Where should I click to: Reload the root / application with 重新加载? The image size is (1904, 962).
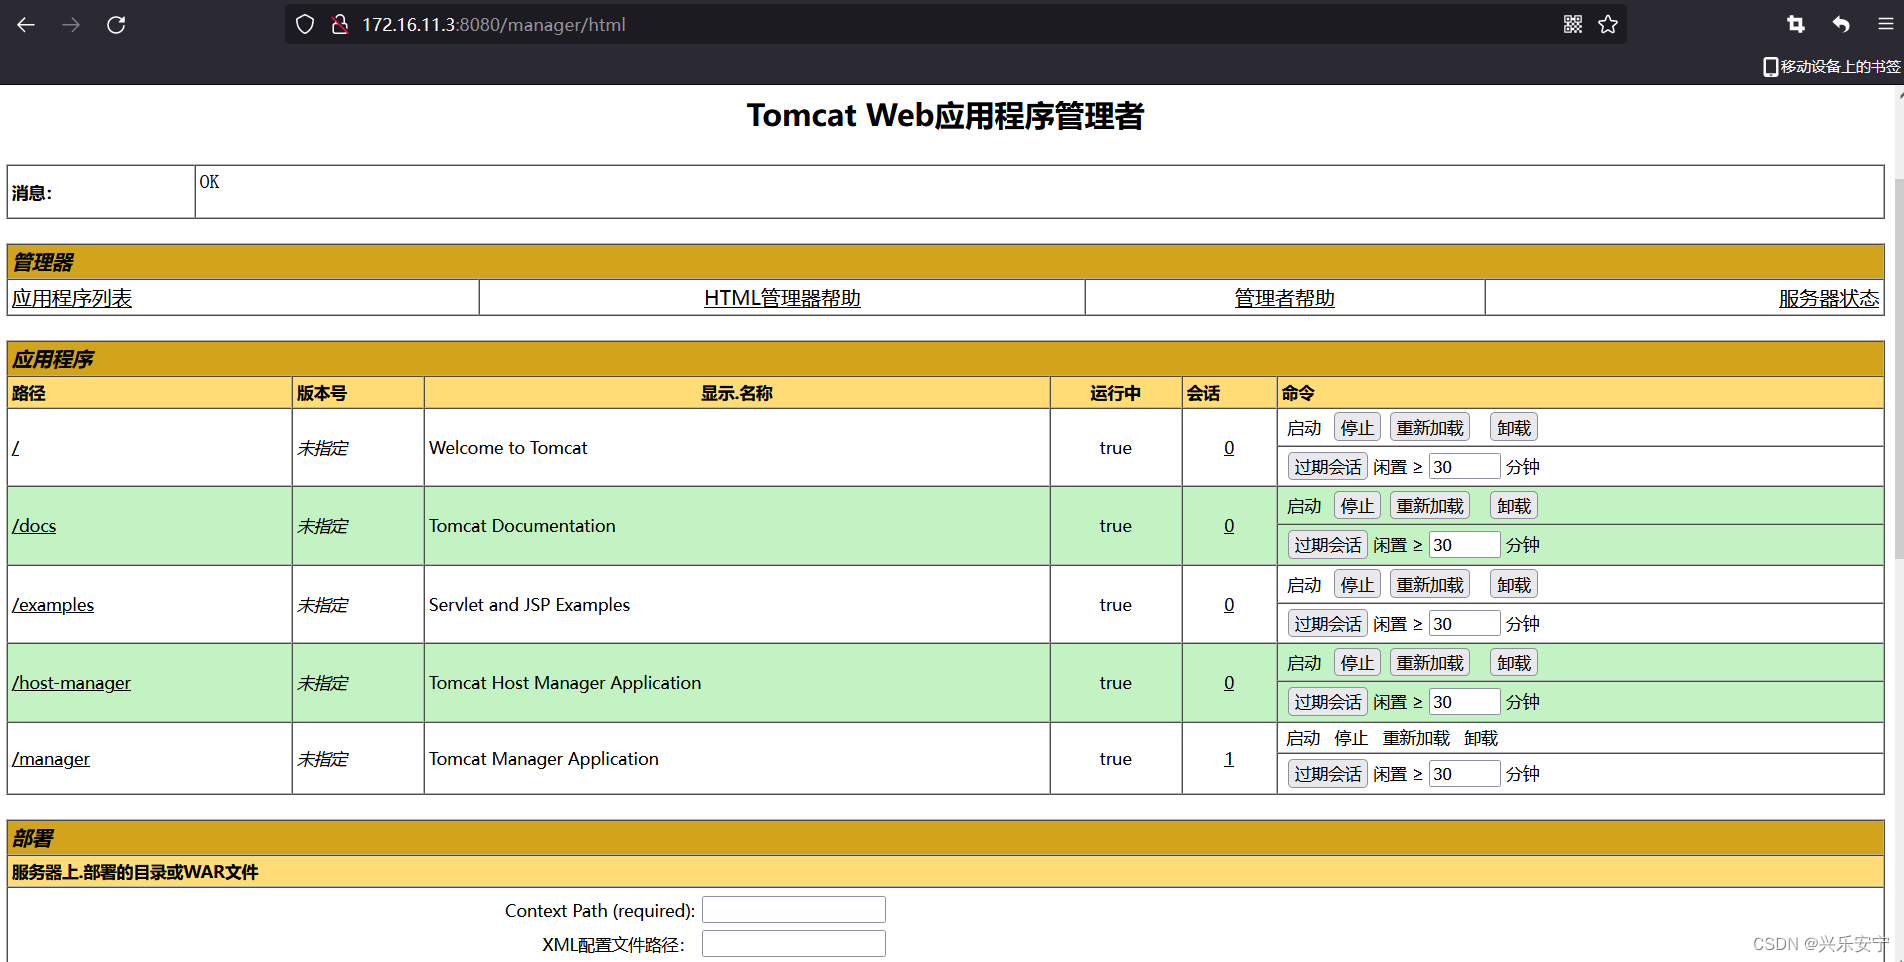pos(1430,428)
